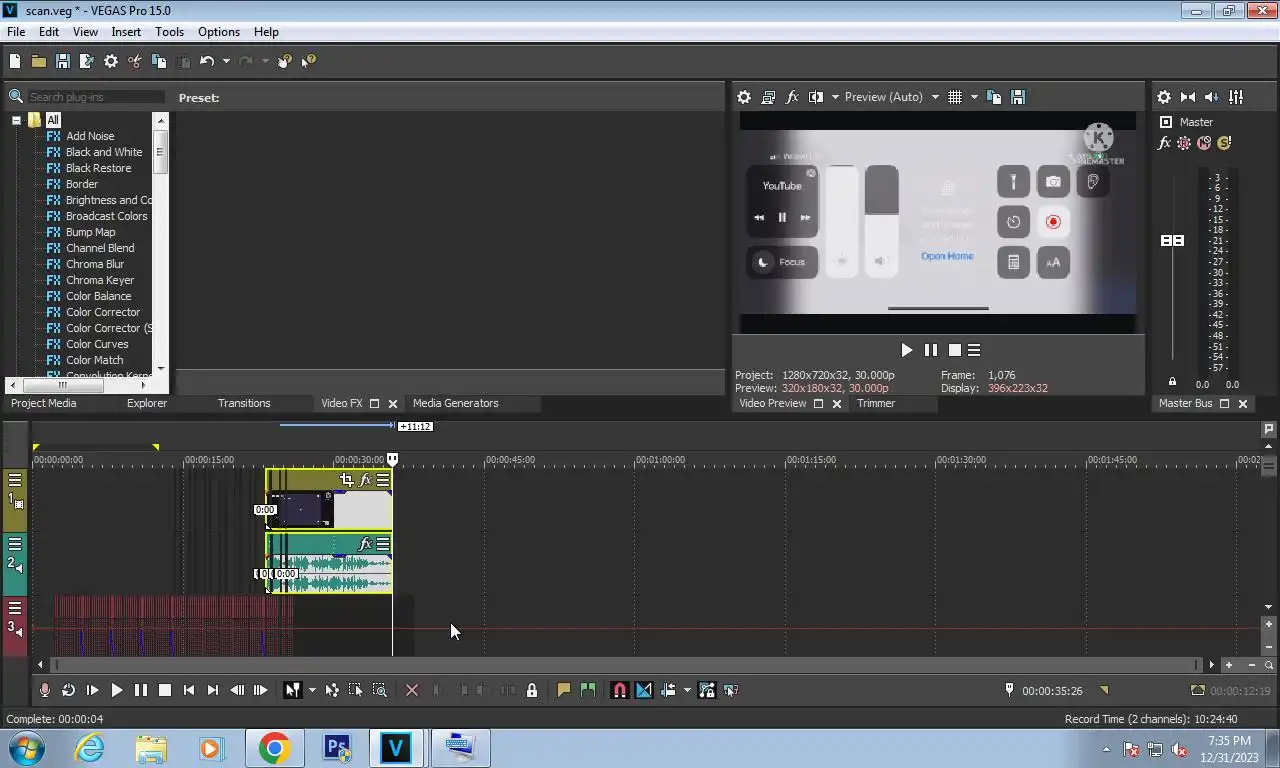Select the Color Curves effect
1280x768 pixels.
tap(97, 344)
